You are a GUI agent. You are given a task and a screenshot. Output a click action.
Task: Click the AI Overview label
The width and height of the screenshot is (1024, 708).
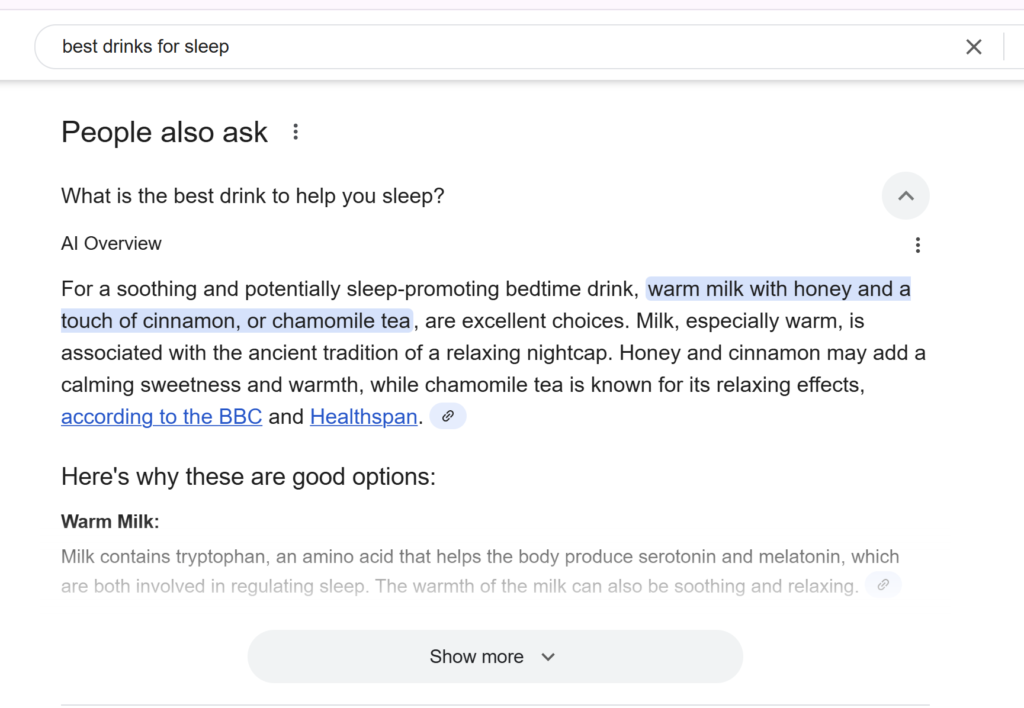[111, 244]
